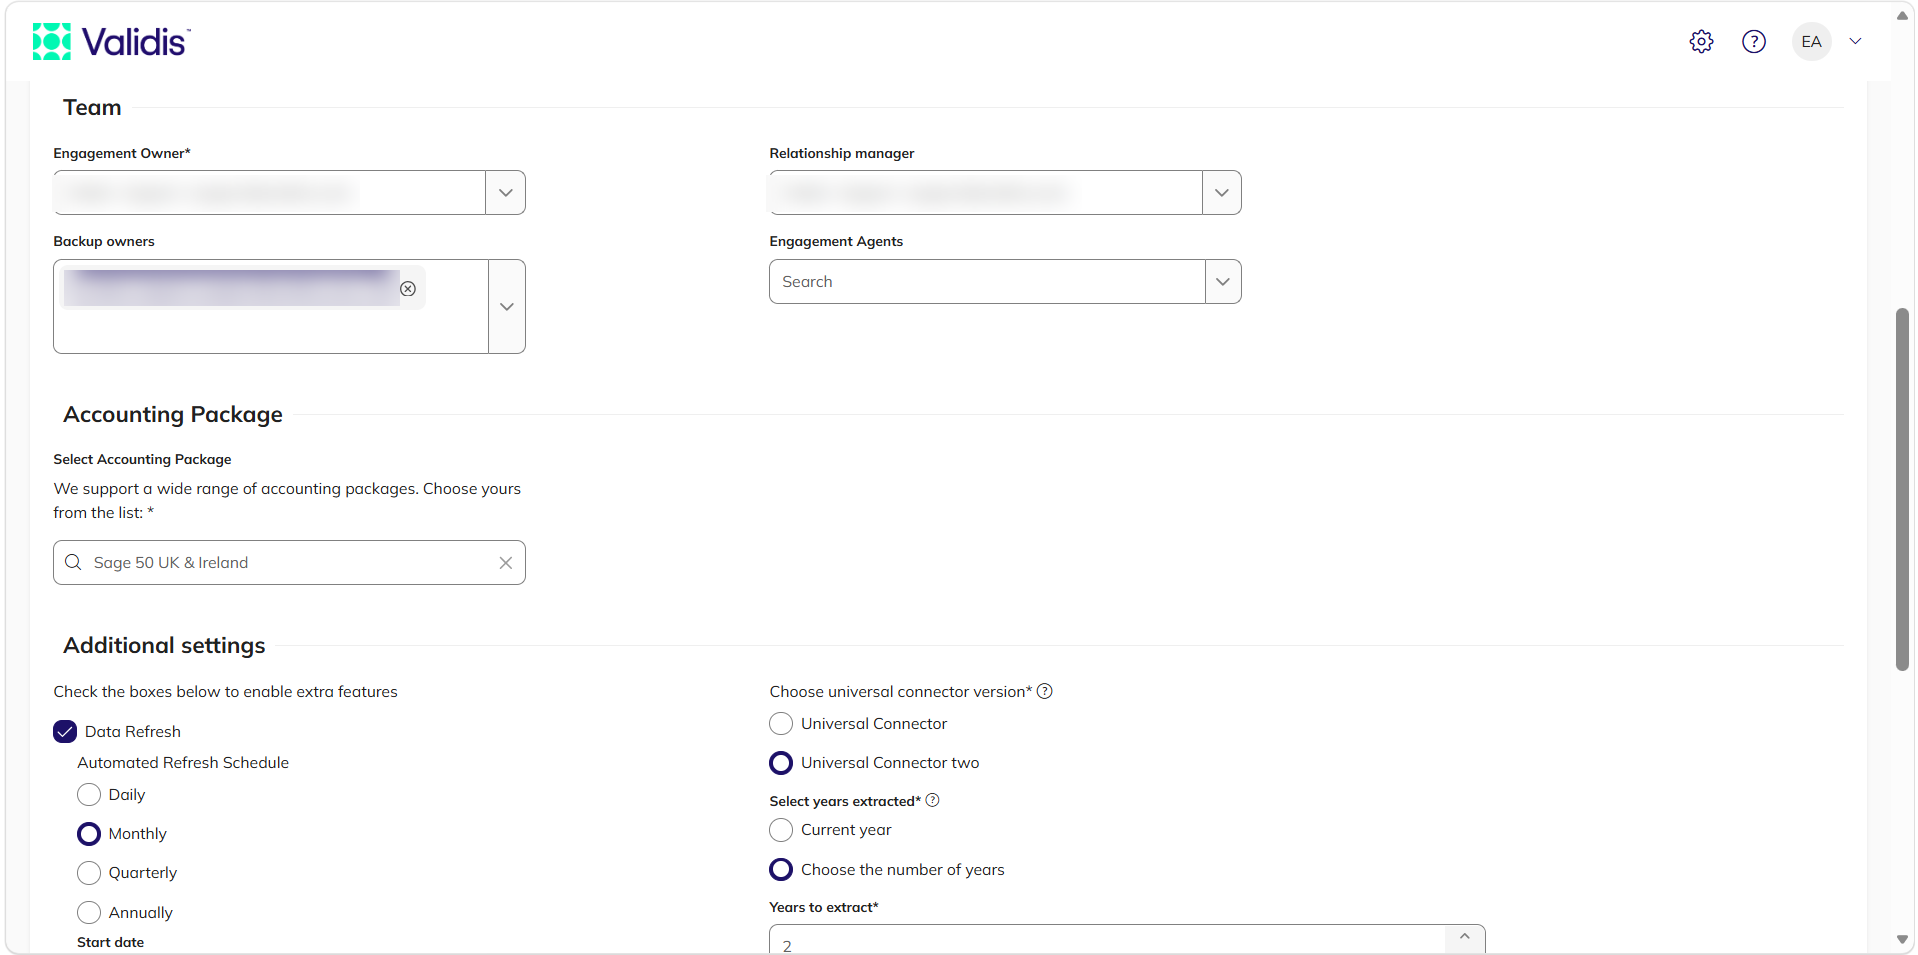Select the Monthly refresh schedule
Viewport: 1918px width, 955px height.
pos(89,833)
